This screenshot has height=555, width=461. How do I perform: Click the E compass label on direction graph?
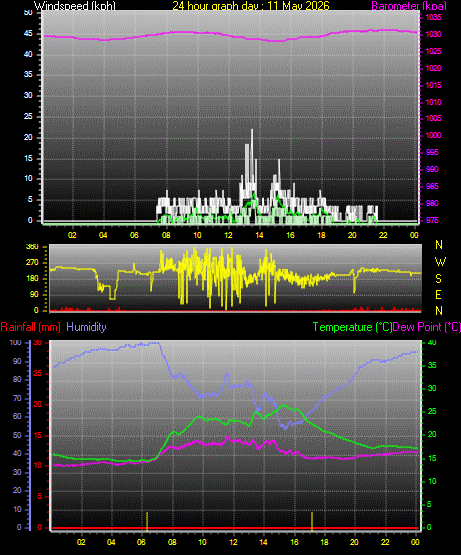tap(438, 294)
